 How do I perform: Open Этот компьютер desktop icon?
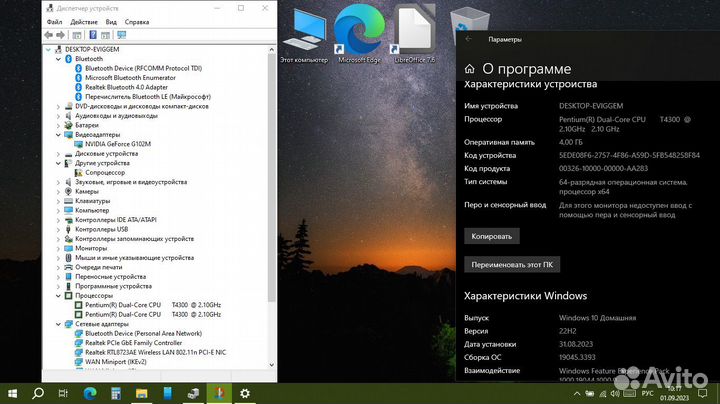(304, 36)
